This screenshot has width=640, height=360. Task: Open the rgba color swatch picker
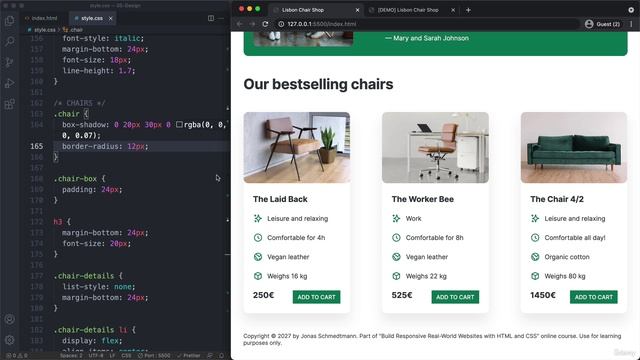pyautogui.click(x=179, y=124)
